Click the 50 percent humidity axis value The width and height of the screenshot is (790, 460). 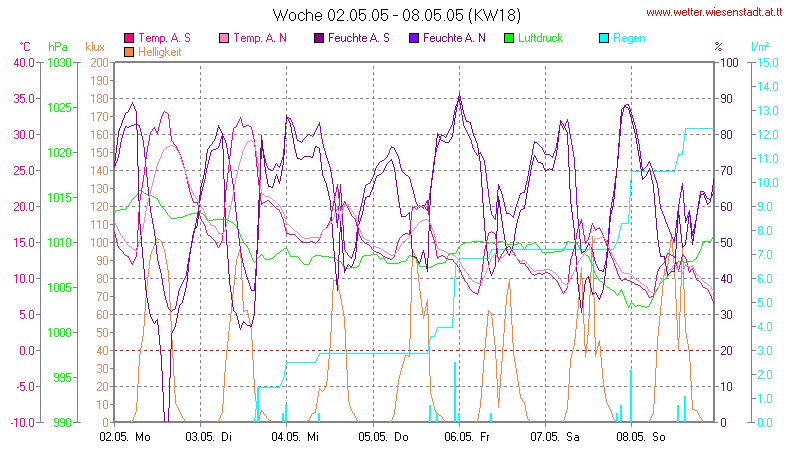click(x=726, y=243)
